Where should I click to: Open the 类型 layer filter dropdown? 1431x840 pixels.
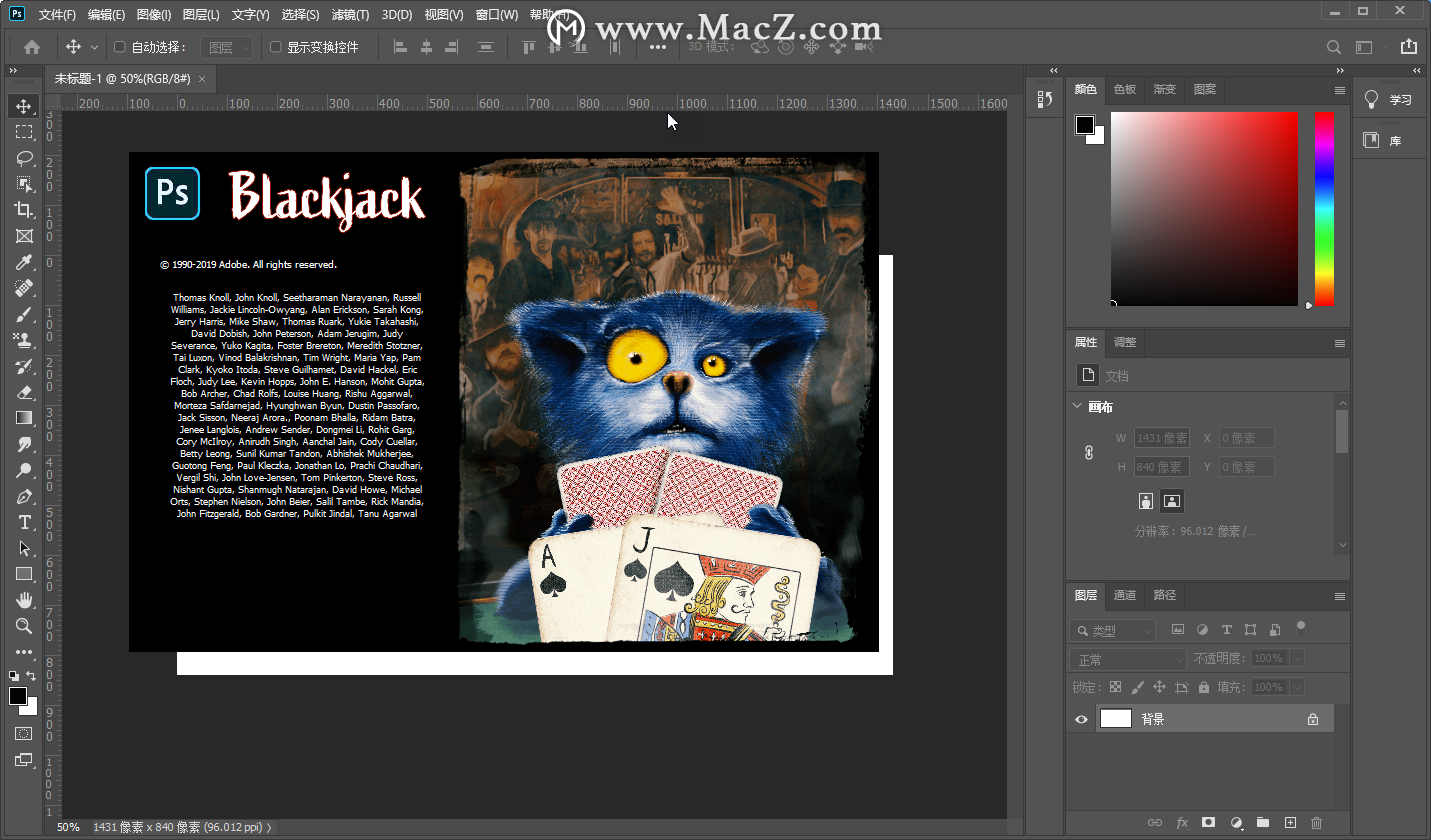coord(1112,631)
